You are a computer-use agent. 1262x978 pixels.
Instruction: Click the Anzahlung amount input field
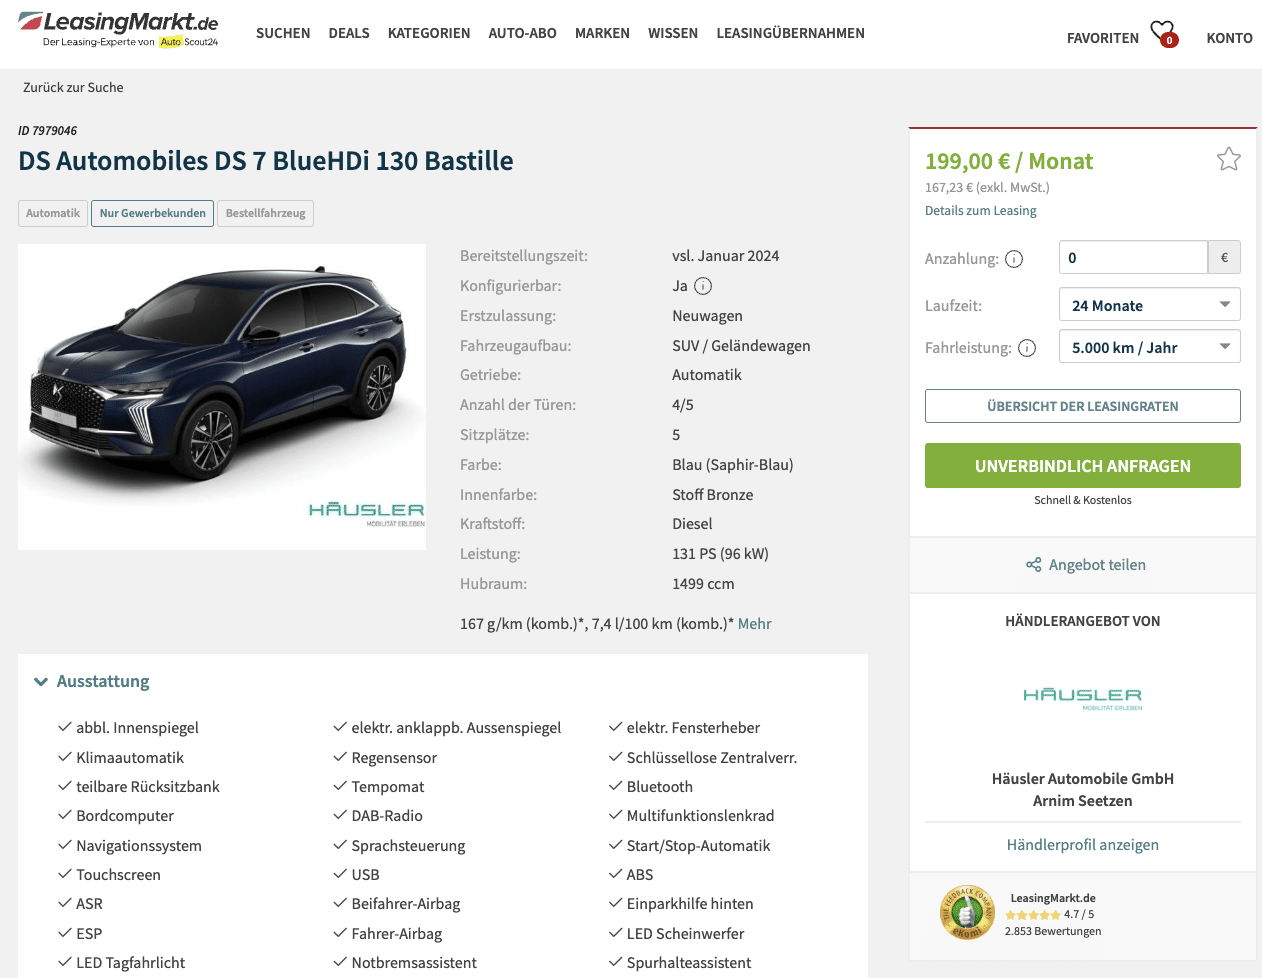[x=1133, y=257]
